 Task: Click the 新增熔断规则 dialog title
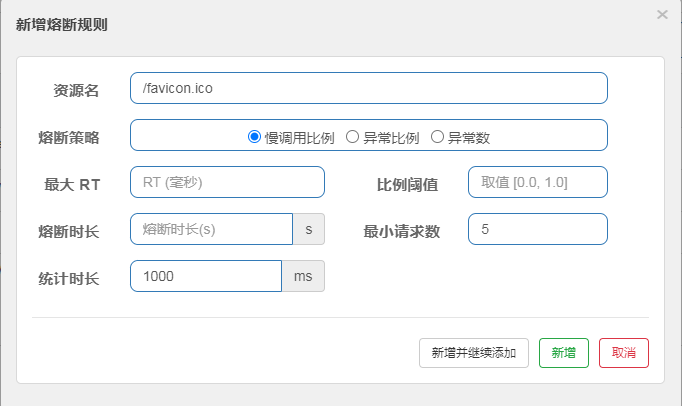(61, 25)
